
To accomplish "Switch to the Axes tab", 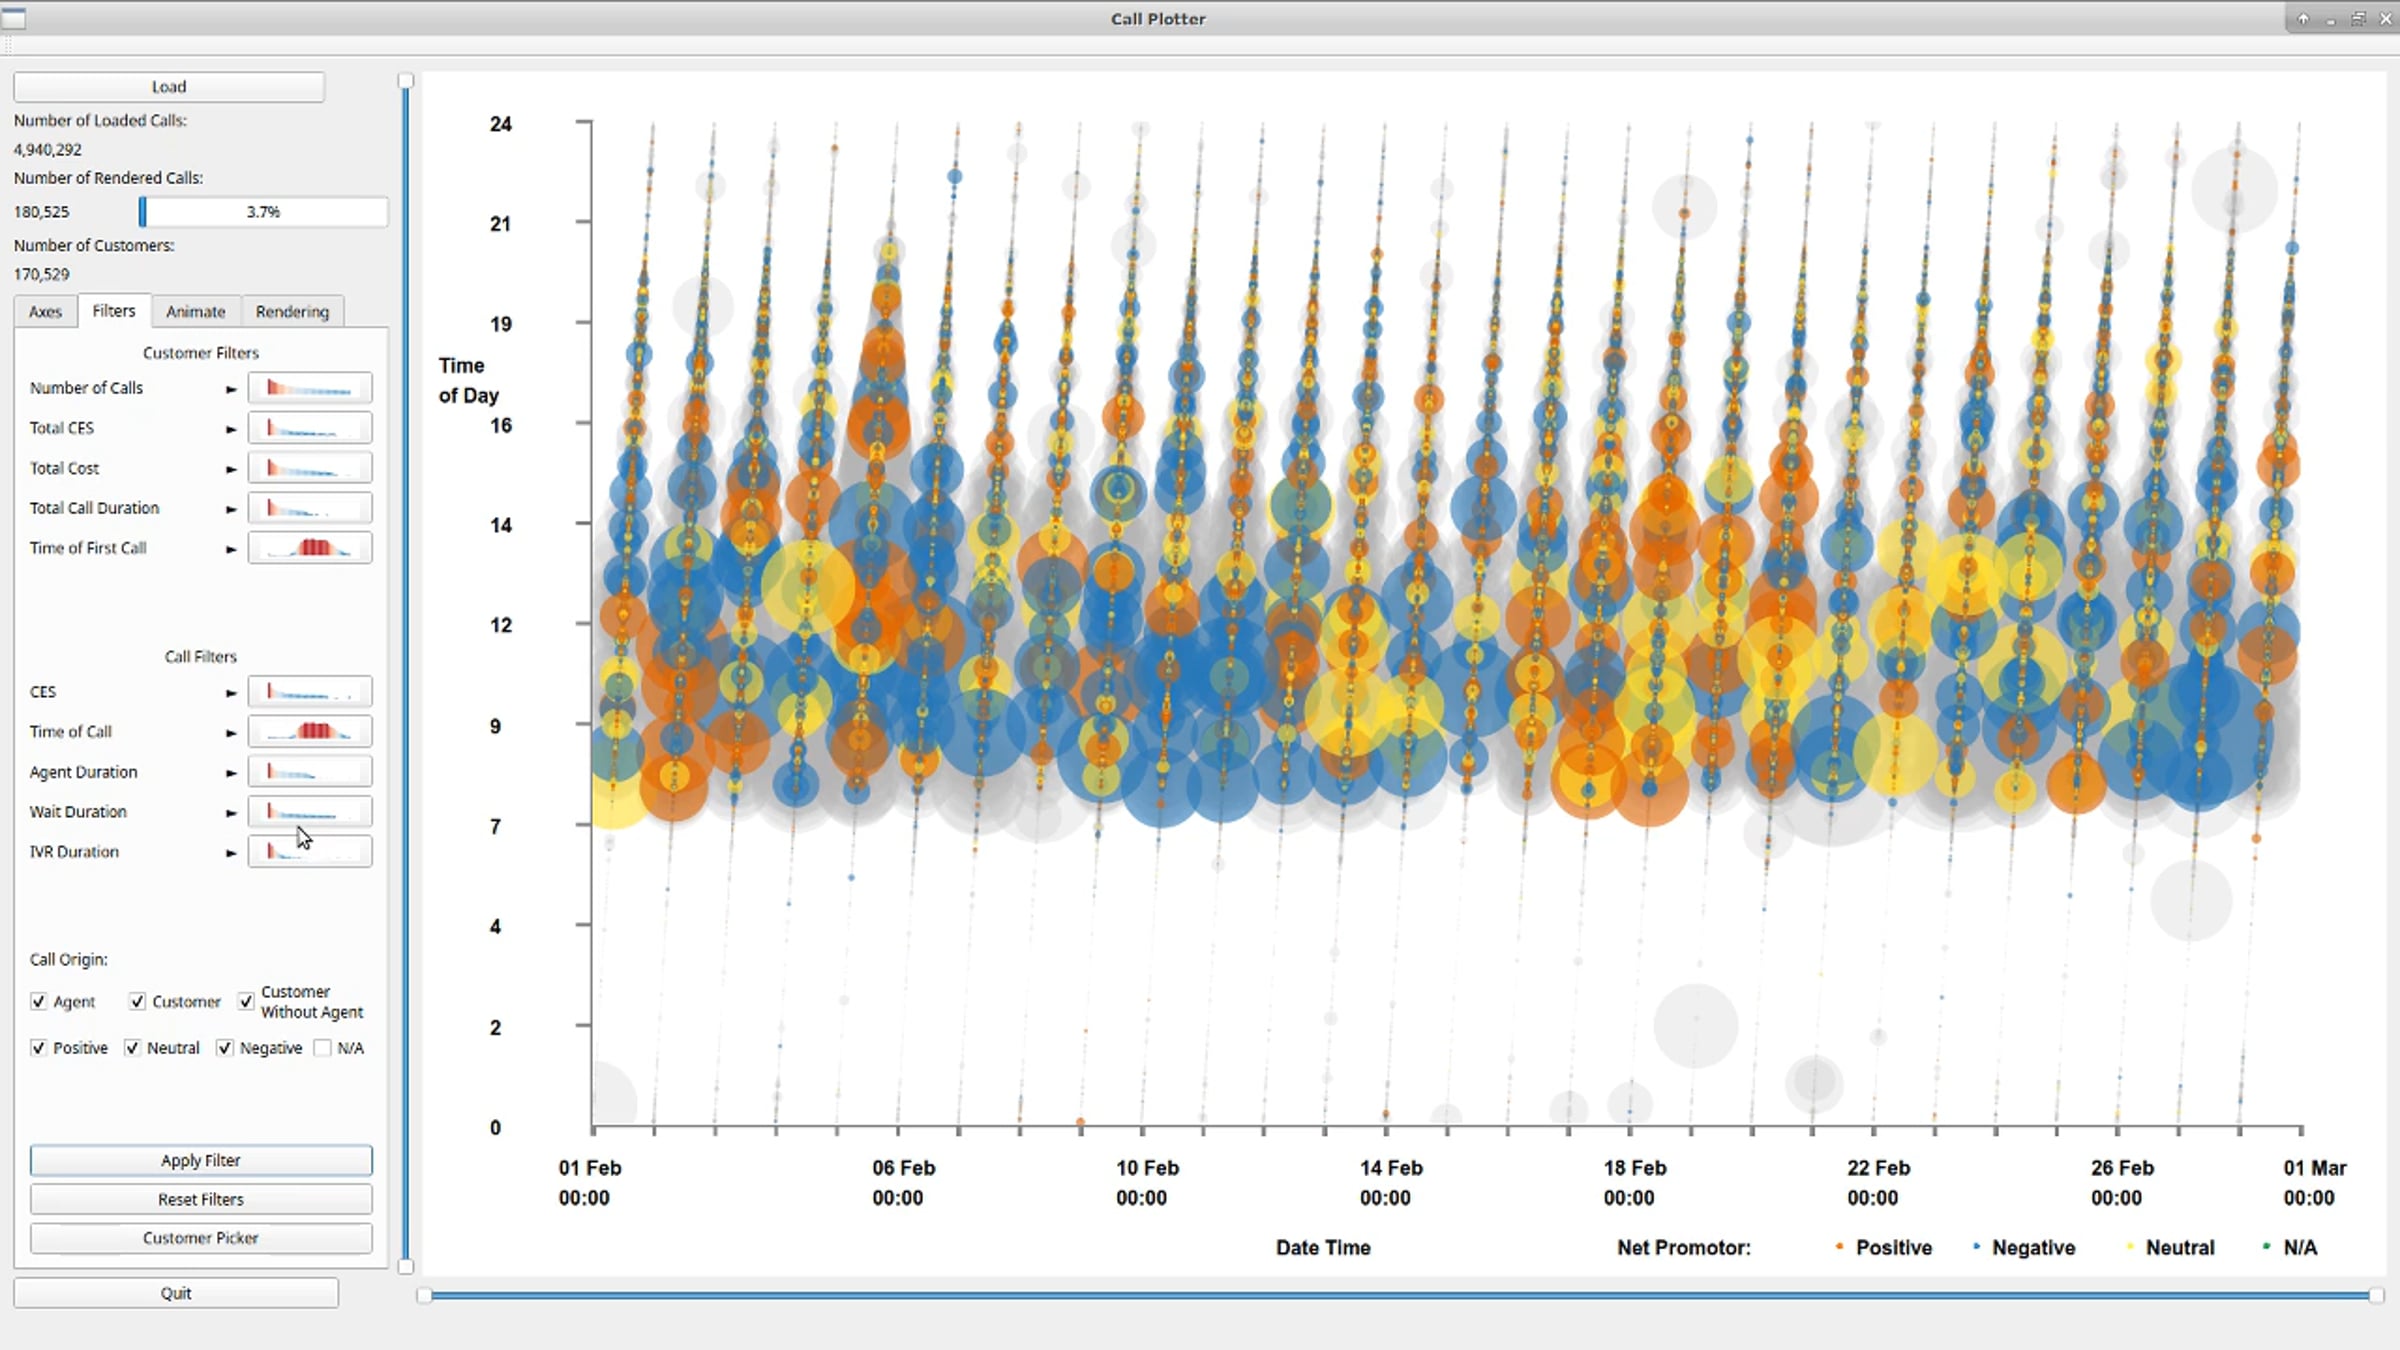I will coord(45,312).
